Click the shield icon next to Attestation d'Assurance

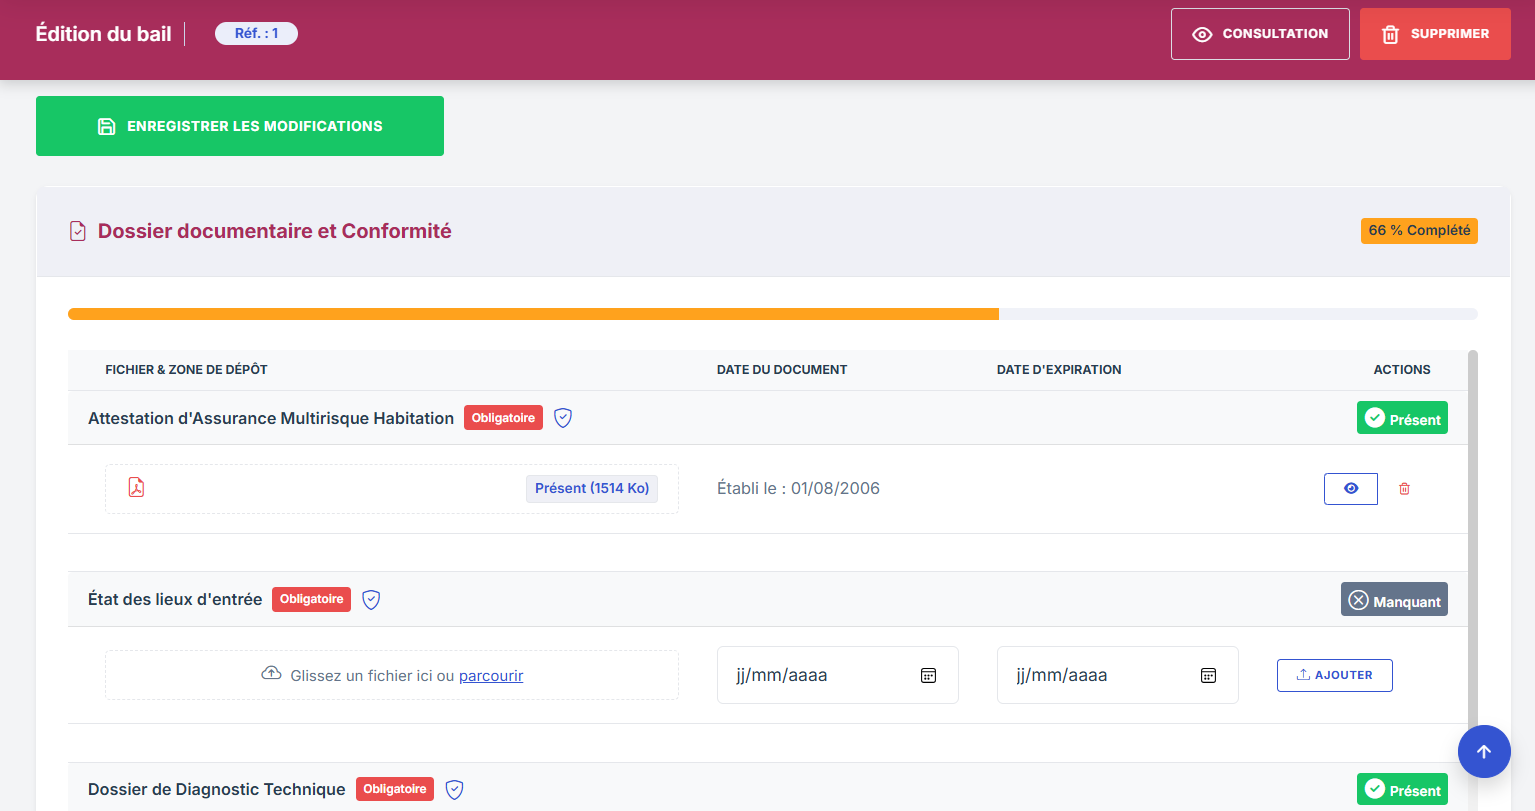563,418
